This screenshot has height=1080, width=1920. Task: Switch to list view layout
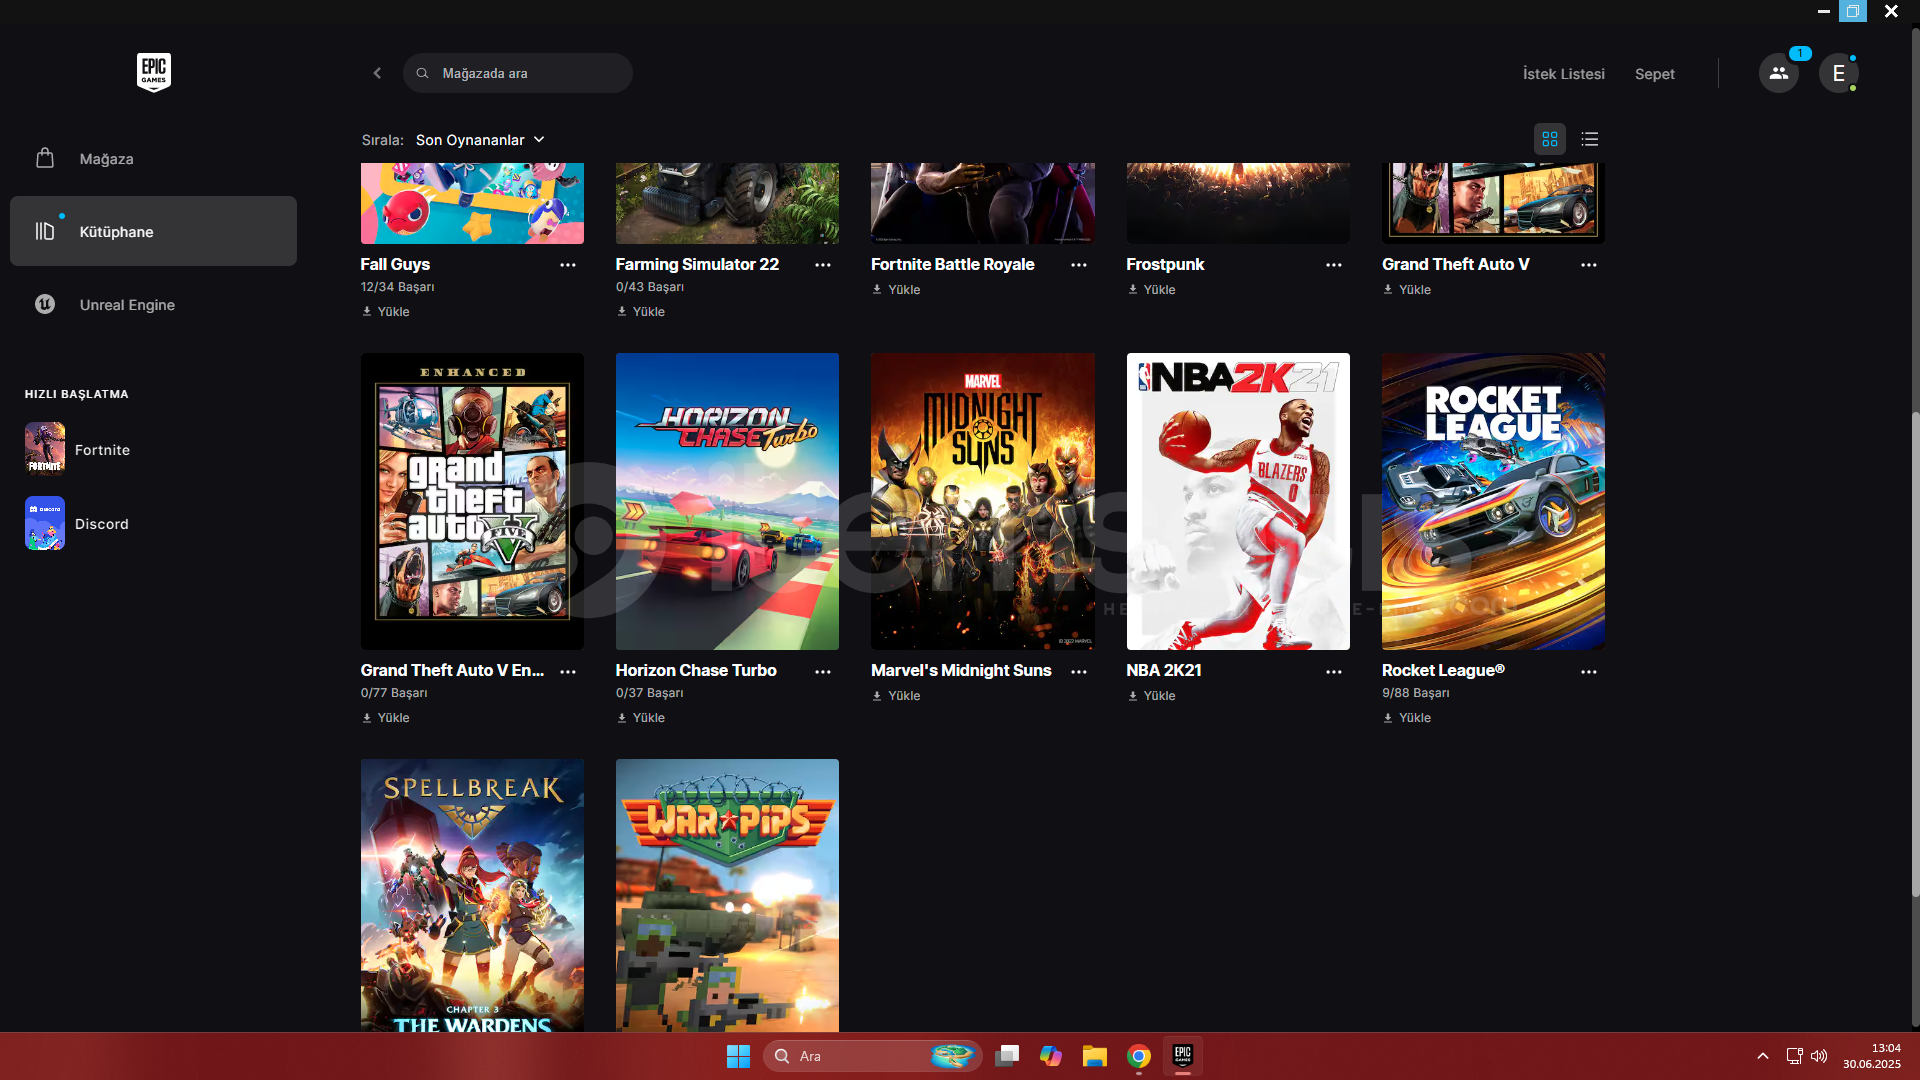(1590, 139)
